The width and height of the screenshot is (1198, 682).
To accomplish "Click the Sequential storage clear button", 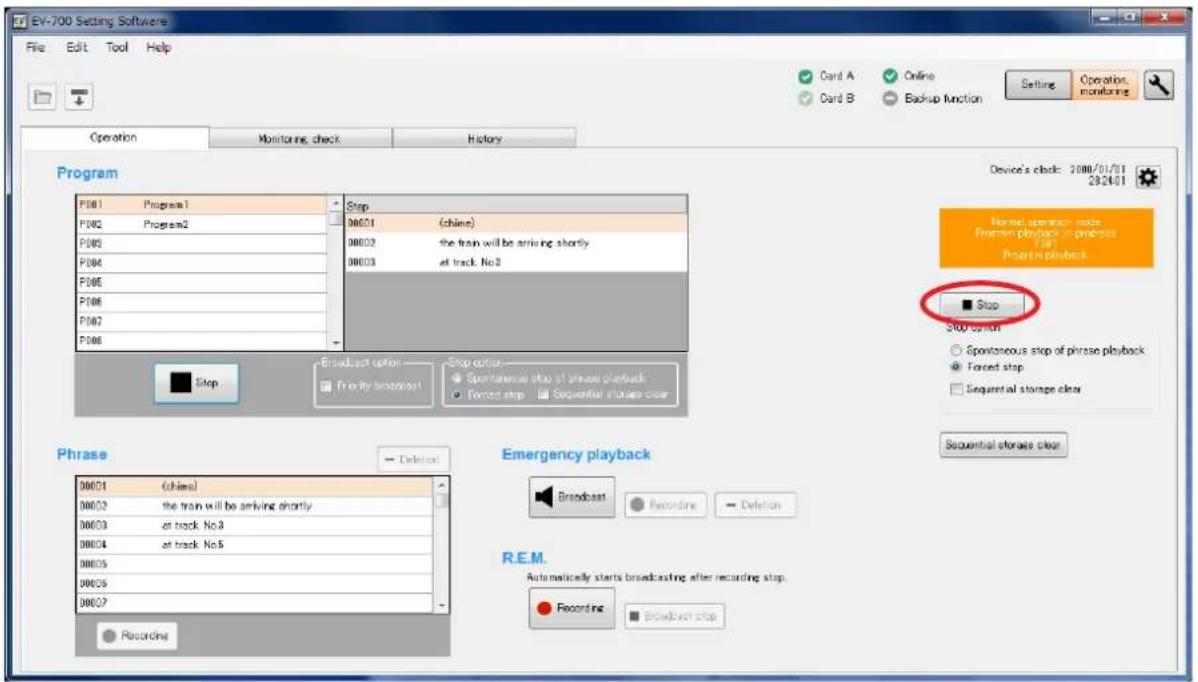I will click(x=1003, y=444).
